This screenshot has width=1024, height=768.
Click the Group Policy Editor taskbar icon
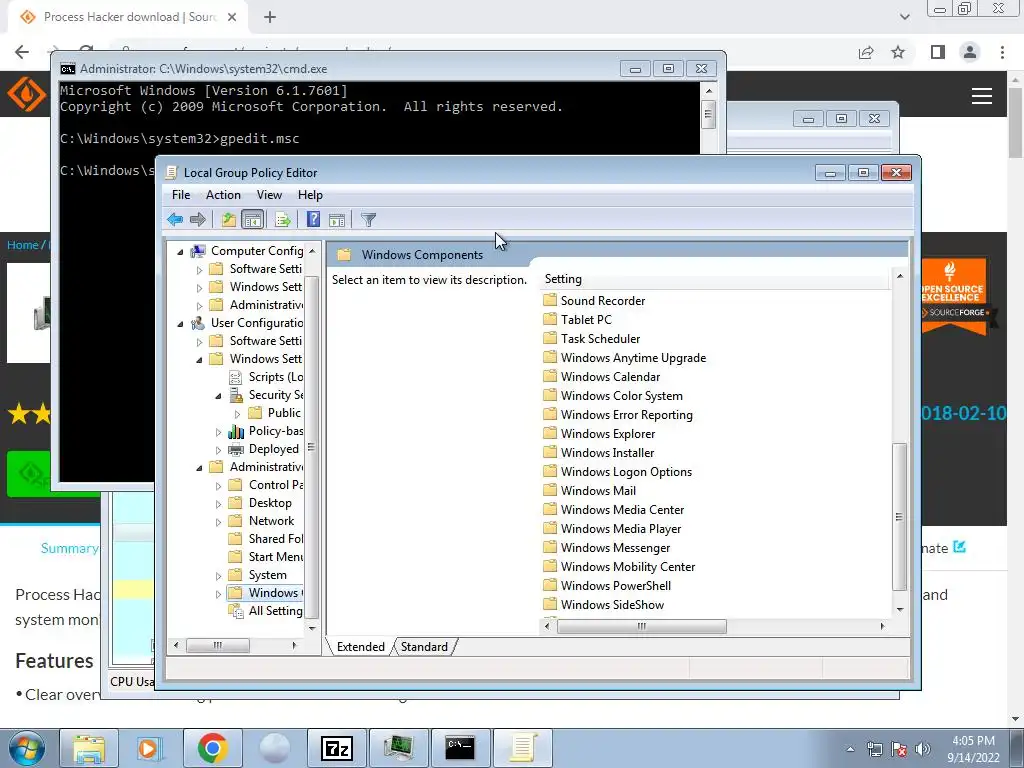[522, 748]
